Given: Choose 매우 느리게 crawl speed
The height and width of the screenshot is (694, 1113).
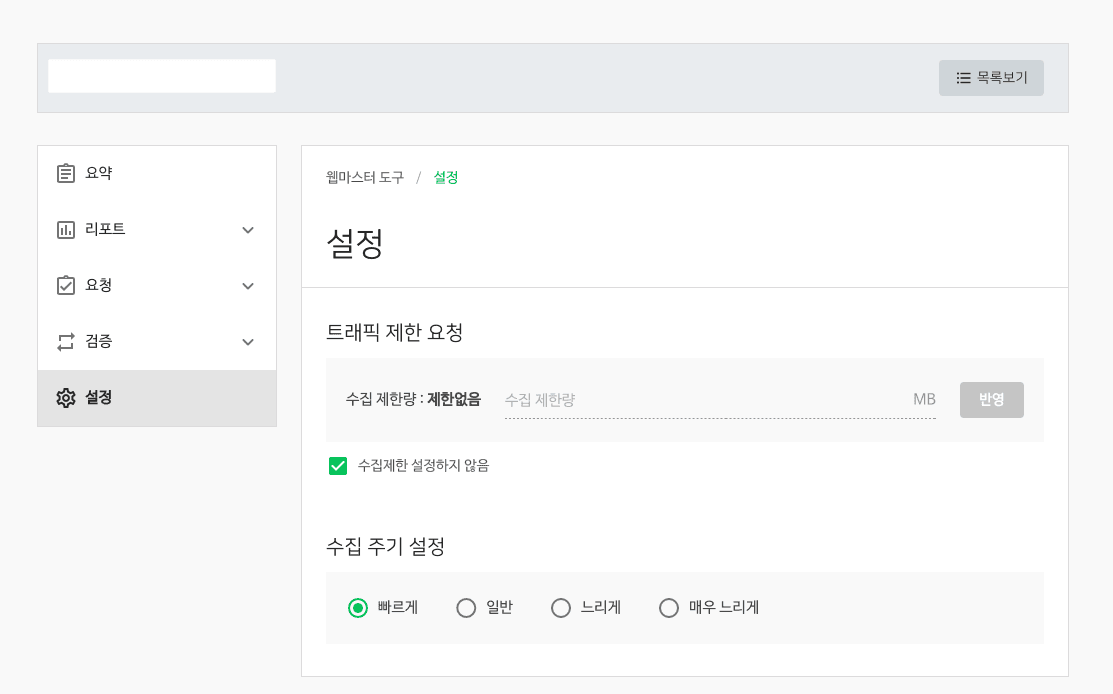Looking at the screenshot, I should pyautogui.click(x=668, y=607).
